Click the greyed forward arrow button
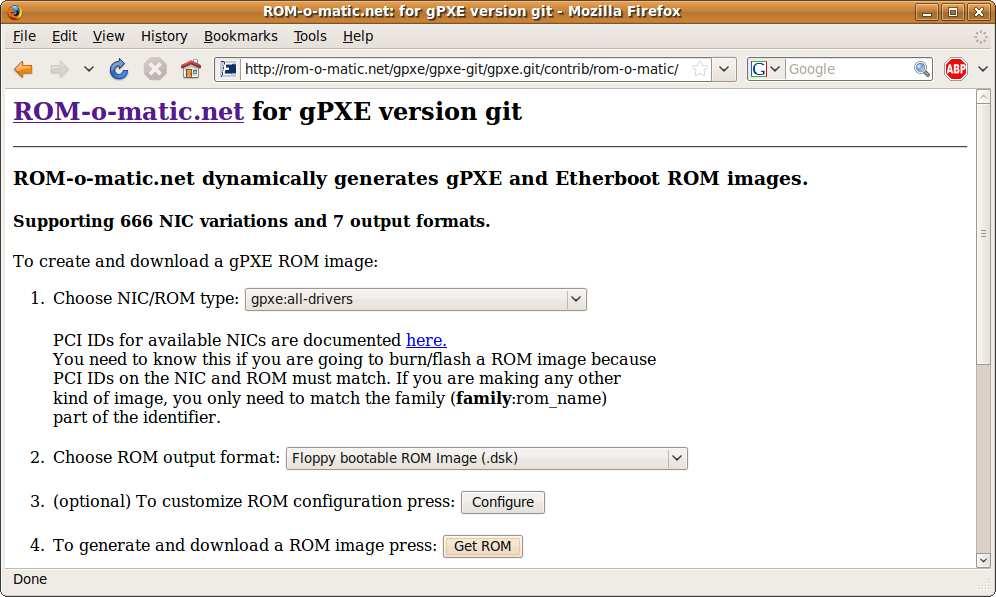The height and width of the screenshot is (597, 996). click(59, 69)
